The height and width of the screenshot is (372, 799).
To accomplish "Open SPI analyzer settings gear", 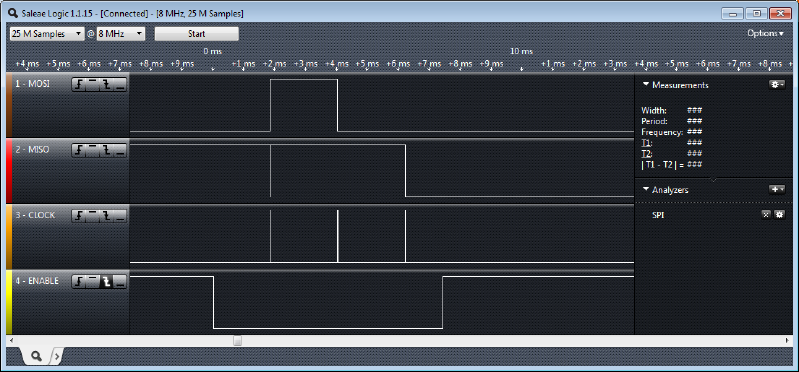I will [x=779, y=215].
